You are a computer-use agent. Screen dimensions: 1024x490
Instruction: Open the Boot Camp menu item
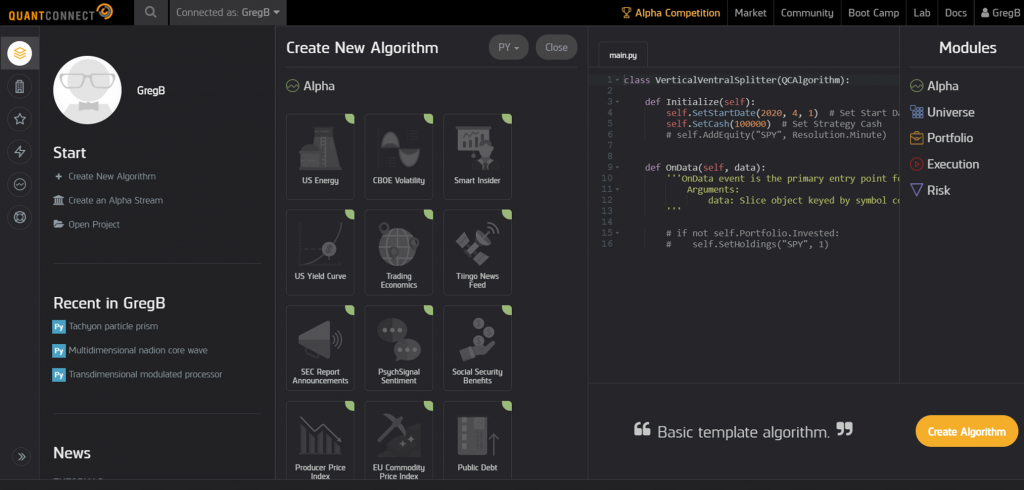[x=873, y=12]
